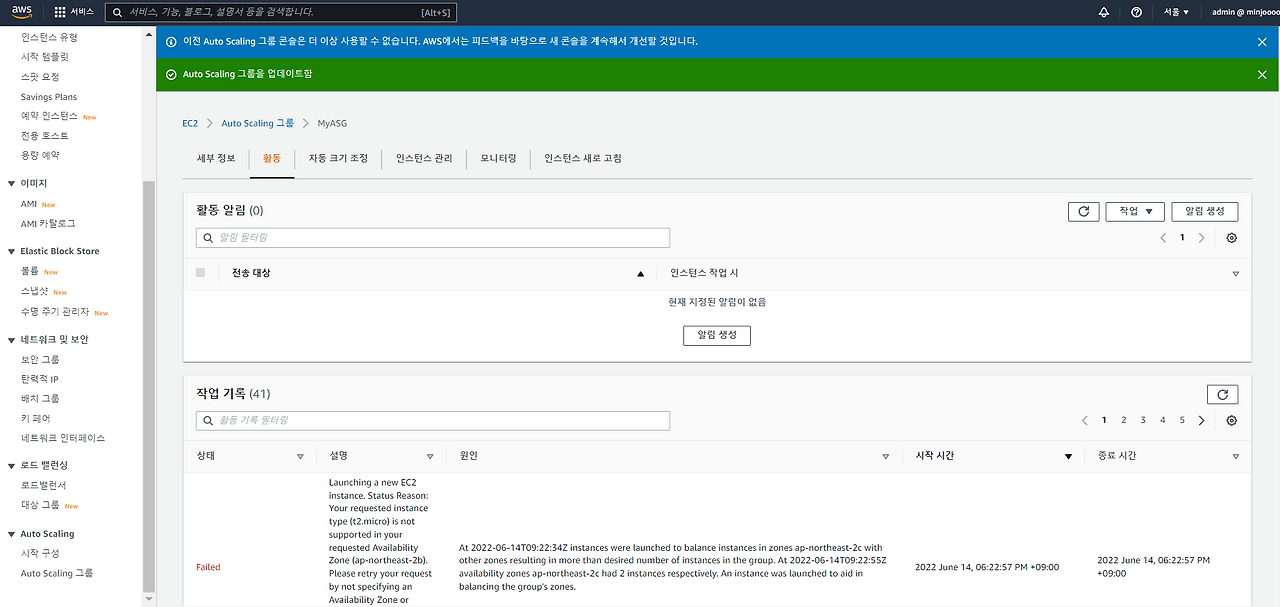This screenshot has height=607, width=1280.
Task: Open AMI 카탈로그 in sidebar
Action: [48, 224]
